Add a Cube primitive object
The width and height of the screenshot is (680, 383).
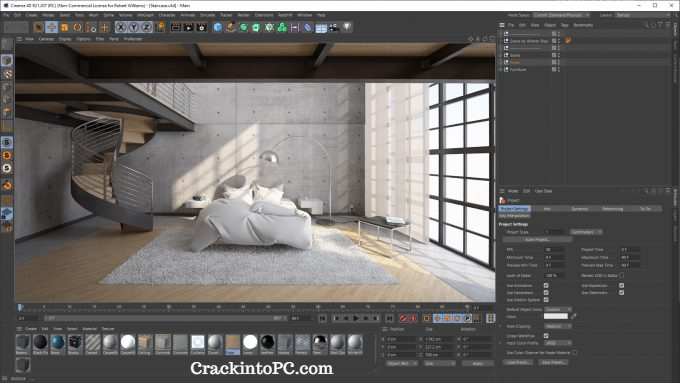coord(218,27)
